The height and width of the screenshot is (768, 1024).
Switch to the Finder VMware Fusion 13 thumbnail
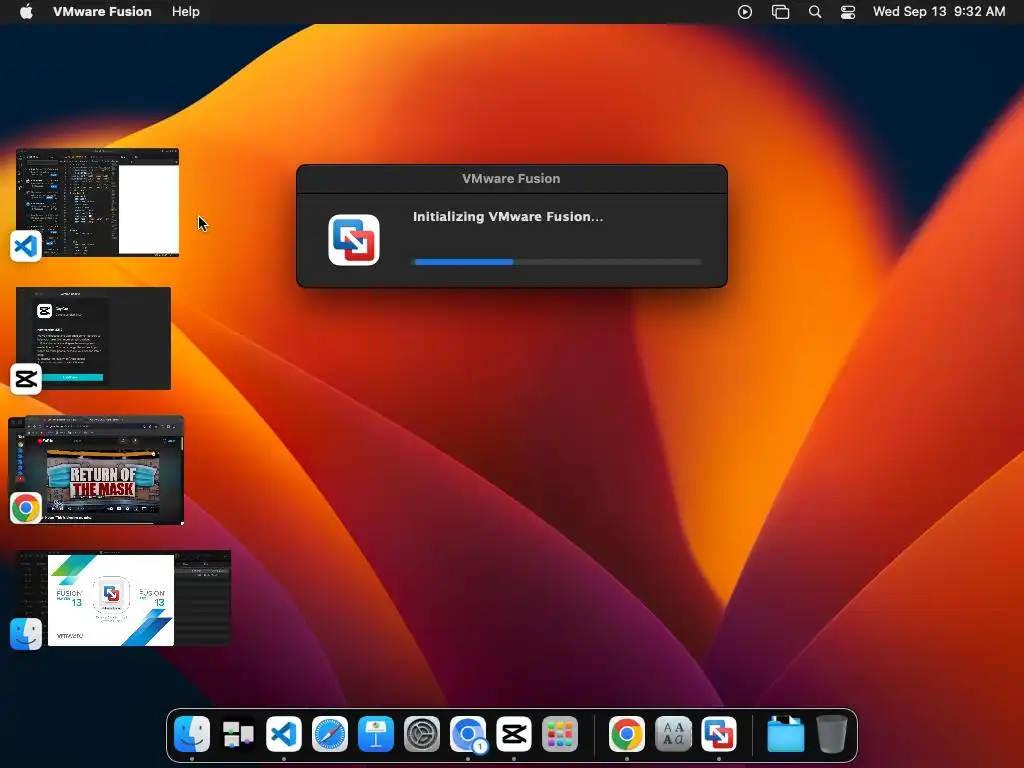(x=123, y=598)
